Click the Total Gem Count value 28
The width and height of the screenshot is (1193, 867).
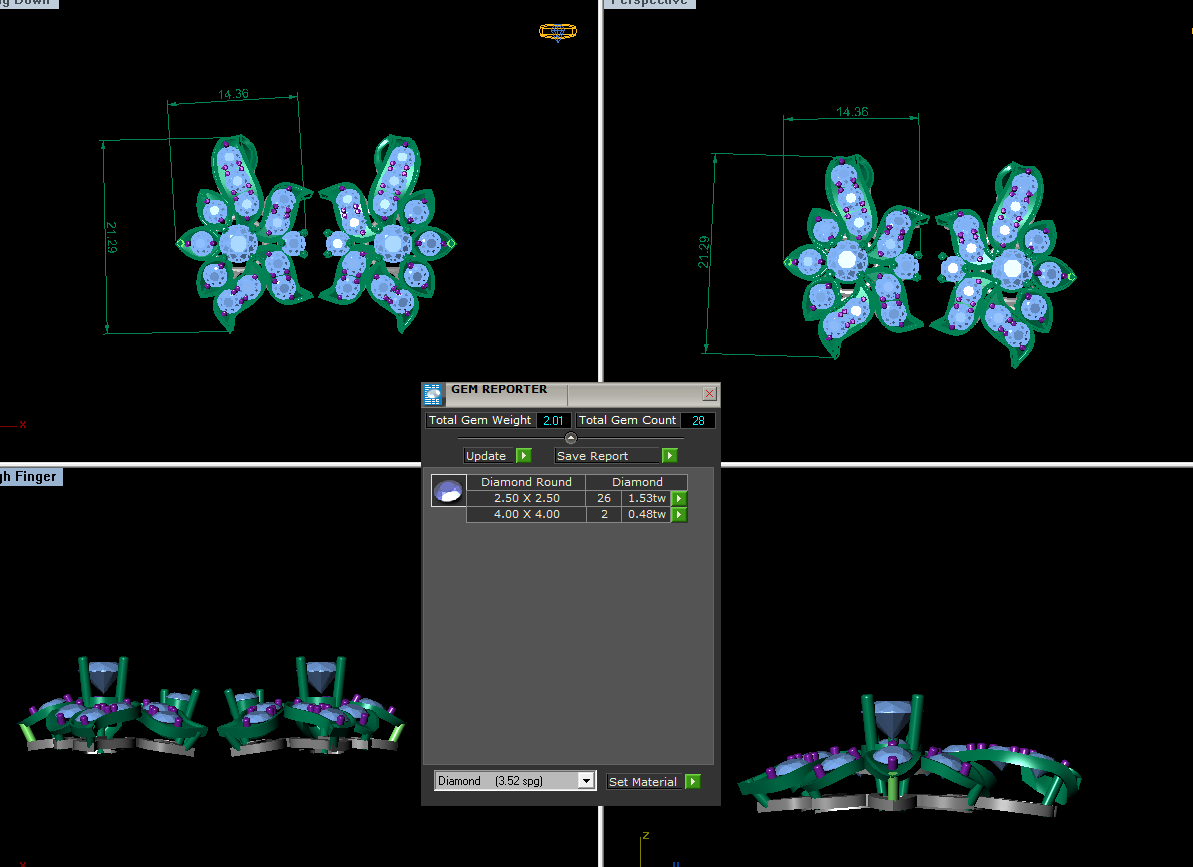point(698,420)
